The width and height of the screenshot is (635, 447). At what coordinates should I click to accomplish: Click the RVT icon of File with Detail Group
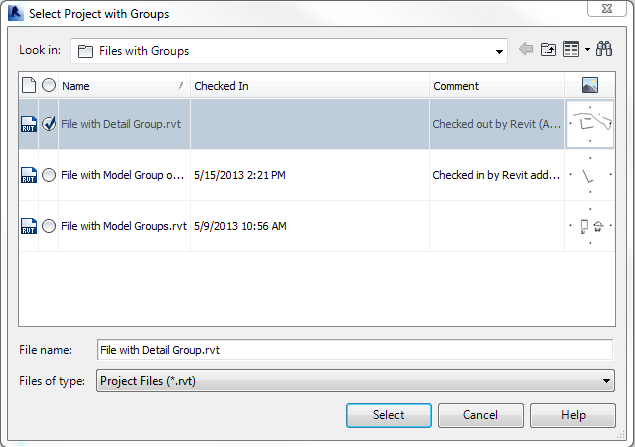pos(28,125)
